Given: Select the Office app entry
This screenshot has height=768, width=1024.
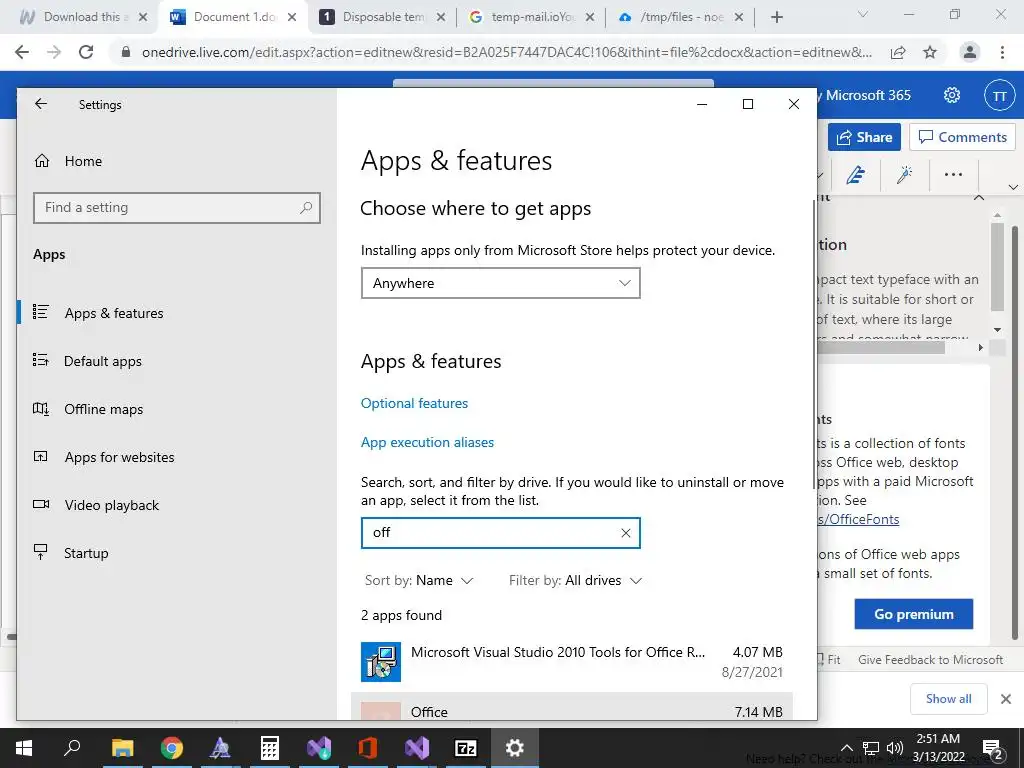Looking at the screenshot, I should coord(572,707).
